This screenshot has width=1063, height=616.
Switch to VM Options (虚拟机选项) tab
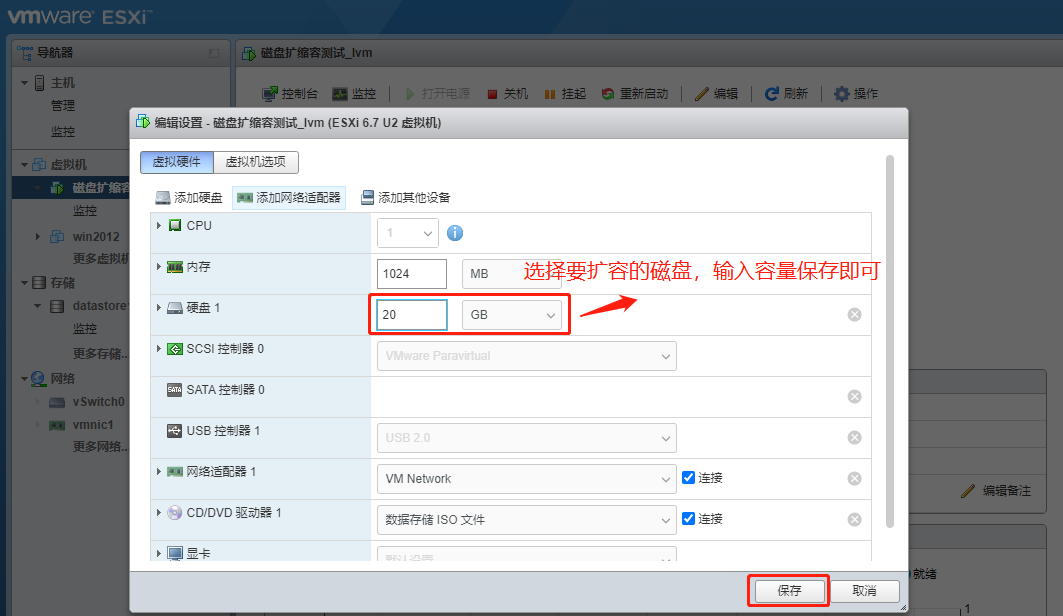(x=256, y=162)
